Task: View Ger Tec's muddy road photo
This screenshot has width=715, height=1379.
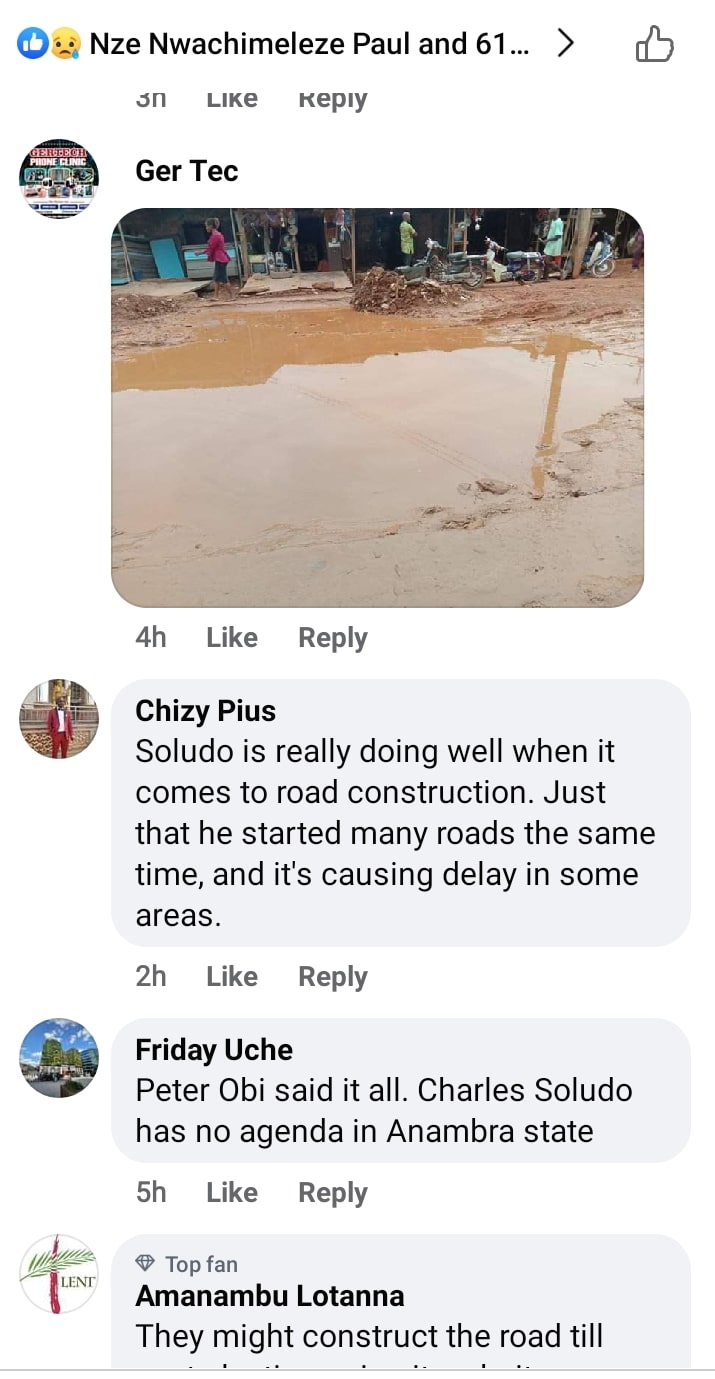Action: (377, 407)
